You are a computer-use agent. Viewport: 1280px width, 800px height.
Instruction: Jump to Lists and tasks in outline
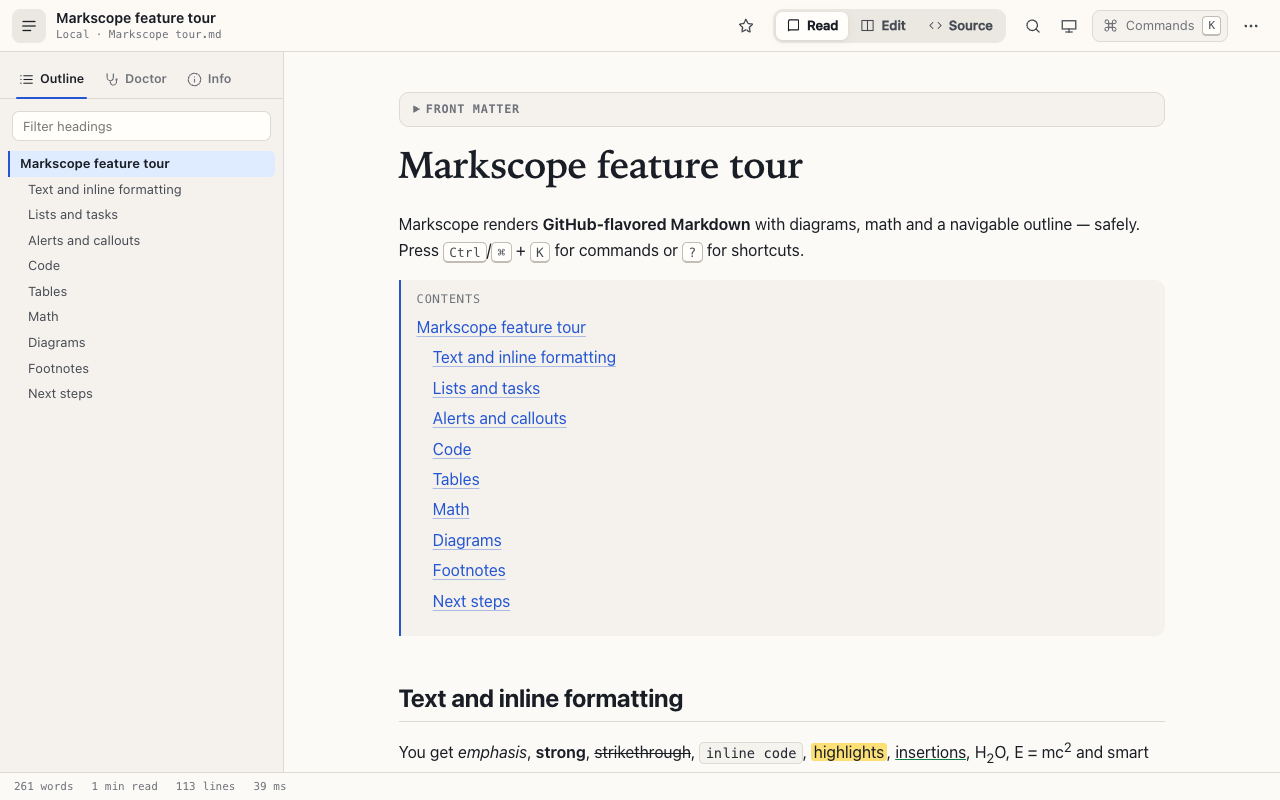click(141, 215)
